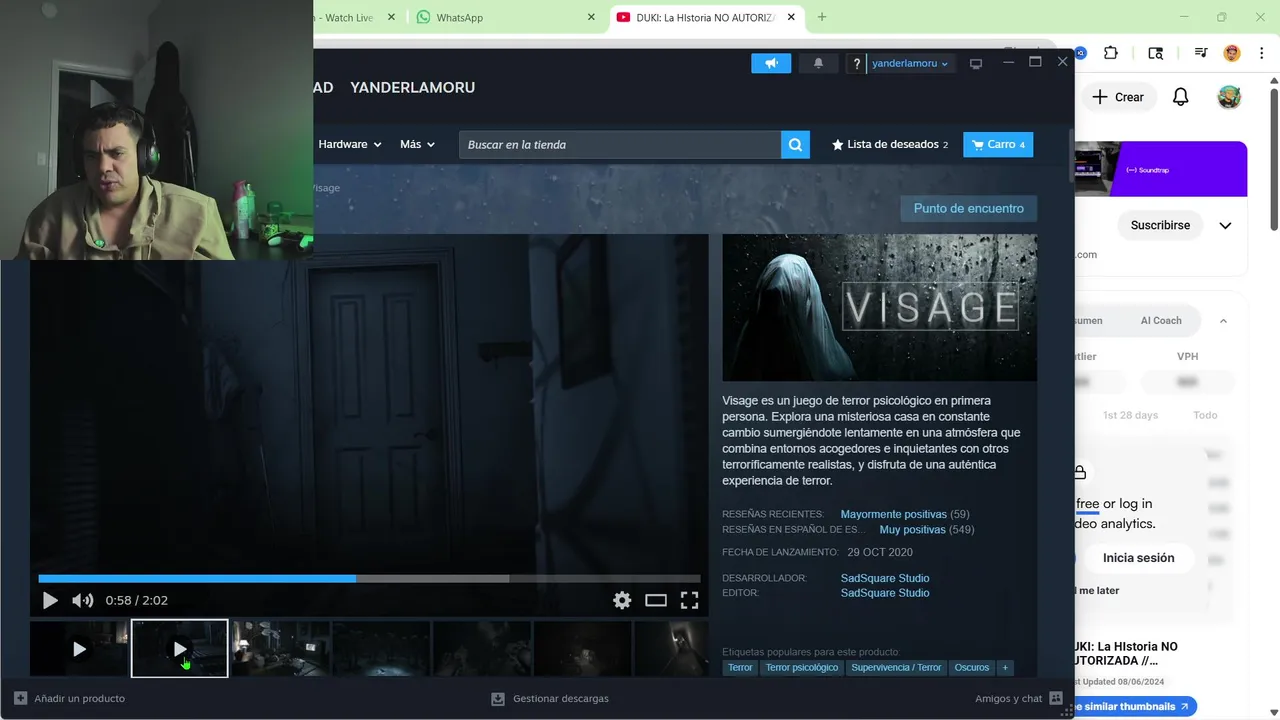
Task: Click the see similar thumbnails button
Action: [1133, 706]
